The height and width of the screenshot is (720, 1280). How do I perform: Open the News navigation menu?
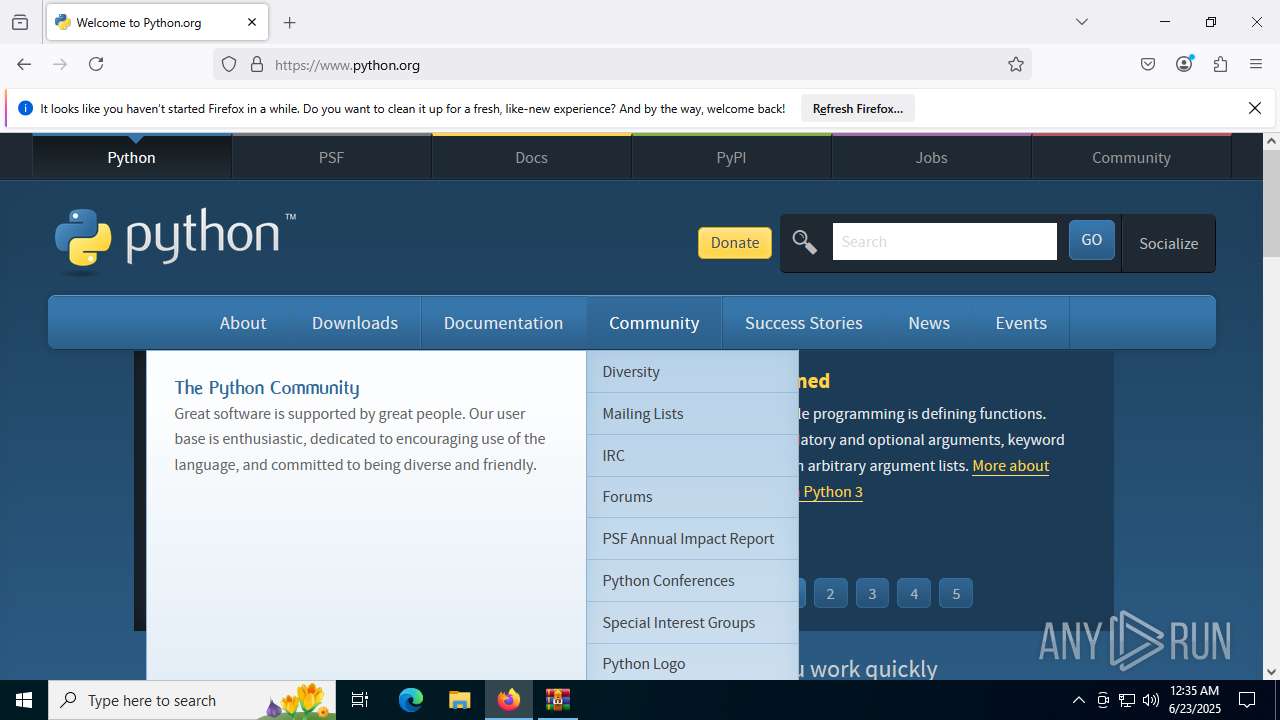[x=929, y=323]
